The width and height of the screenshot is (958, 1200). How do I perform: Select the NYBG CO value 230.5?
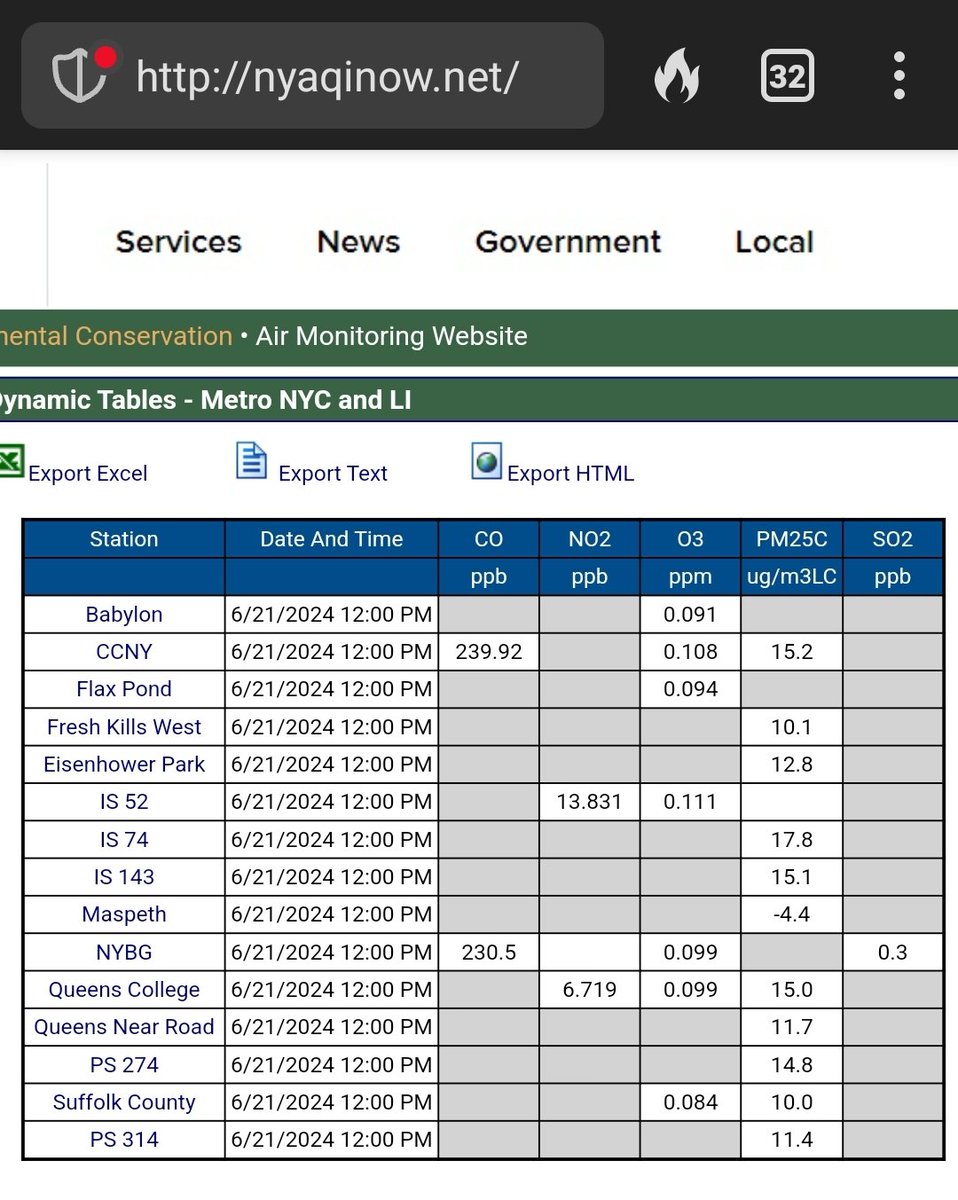(x=489, y=952)
